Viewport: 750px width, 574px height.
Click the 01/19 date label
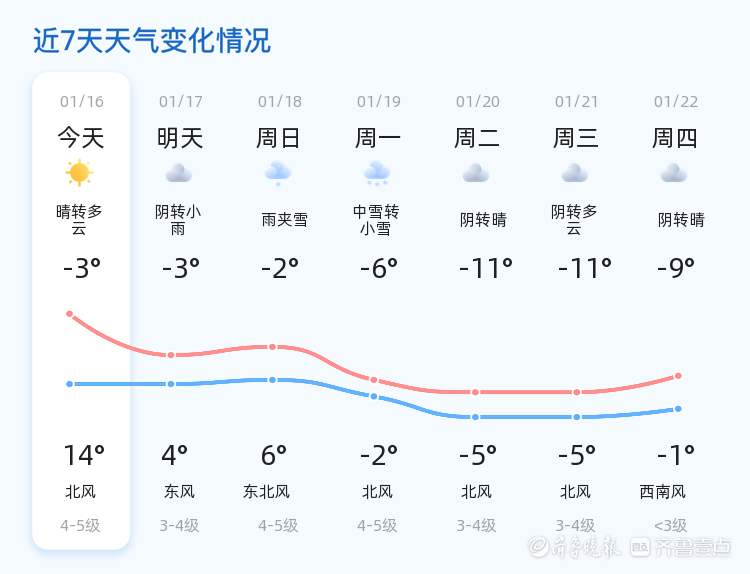[378, 101]
